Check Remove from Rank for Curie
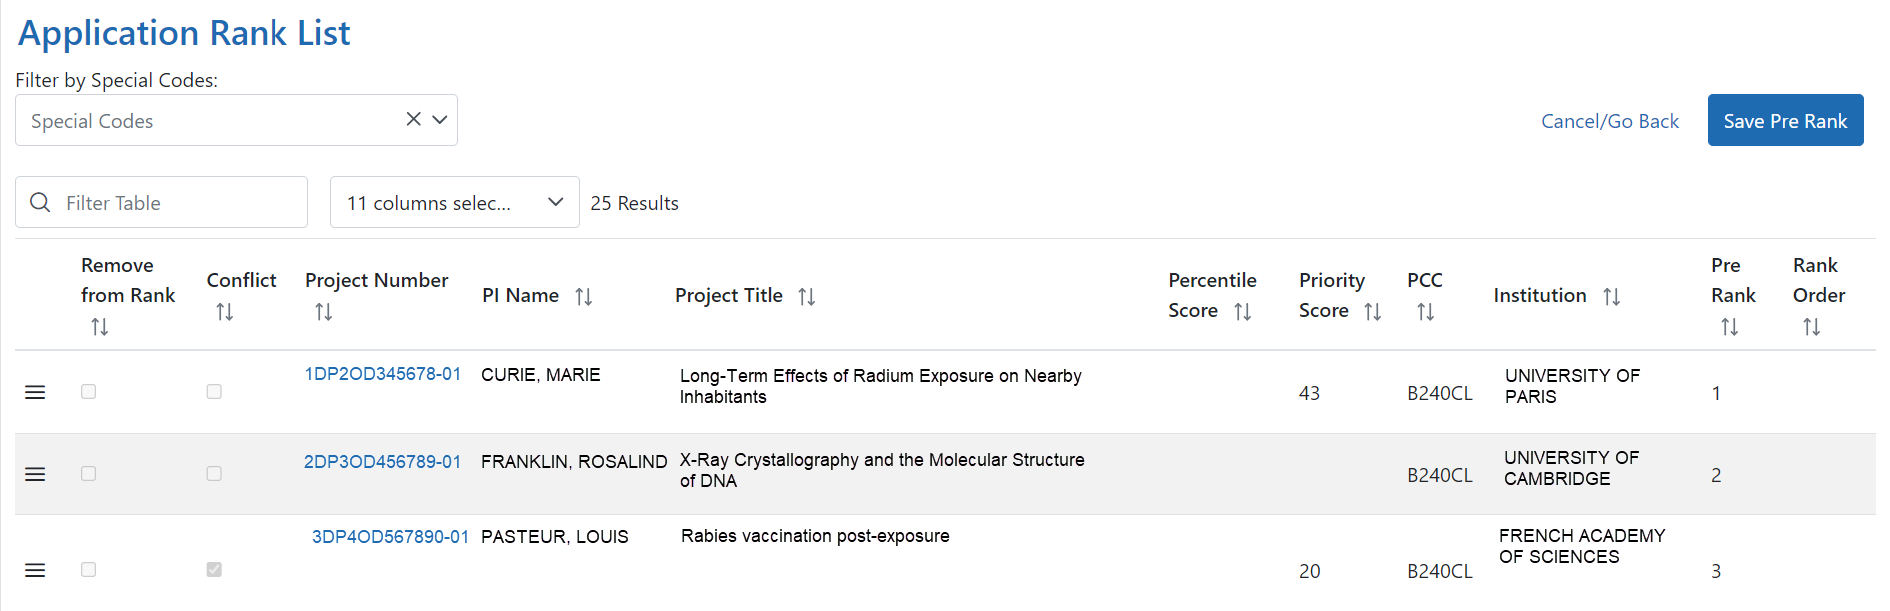 coord(88,391)
